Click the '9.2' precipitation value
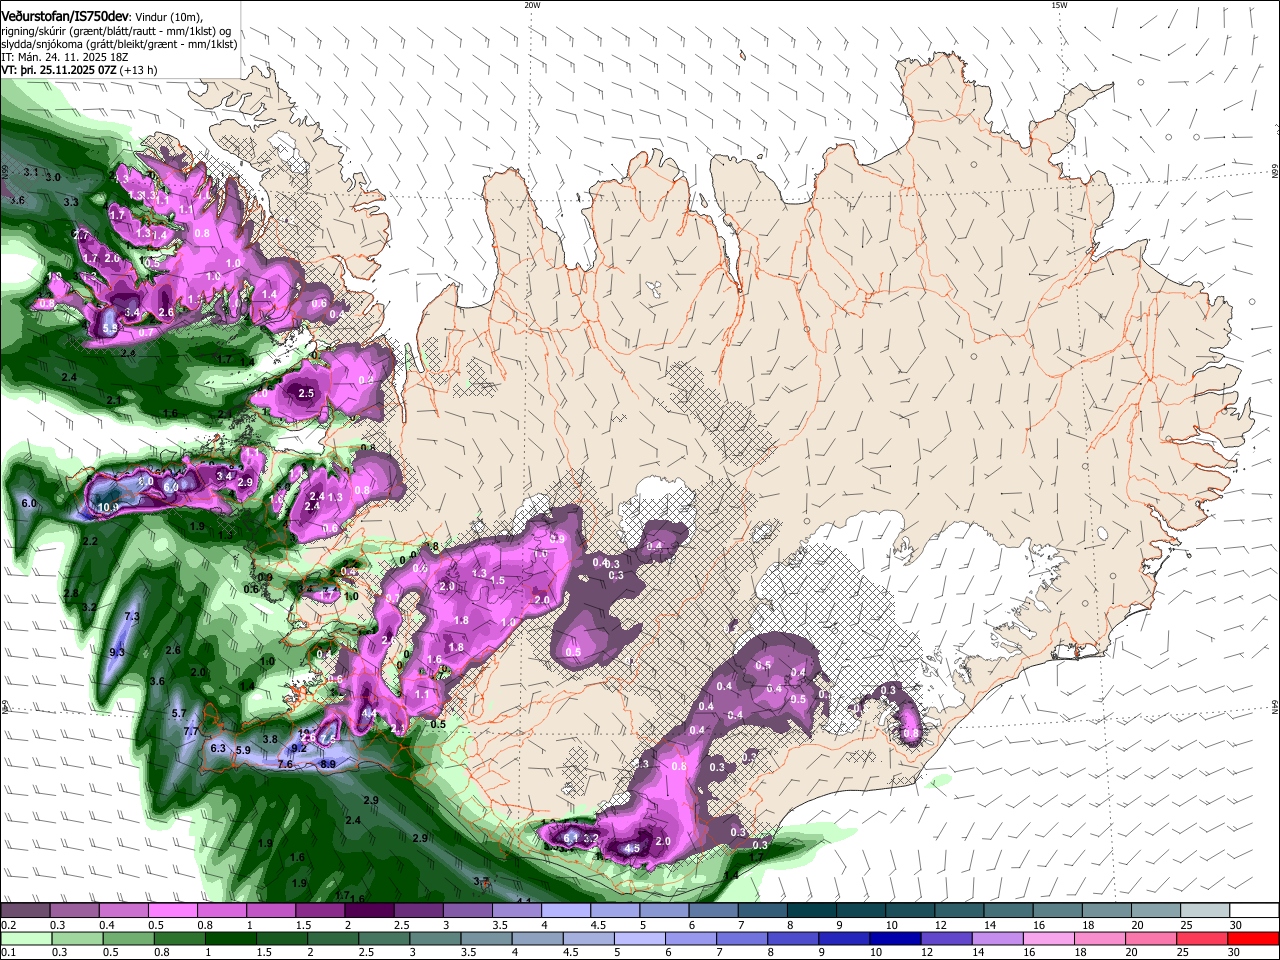Image resolution: width=1280 pixels, height=960 pixels. (x=299, y=748)
